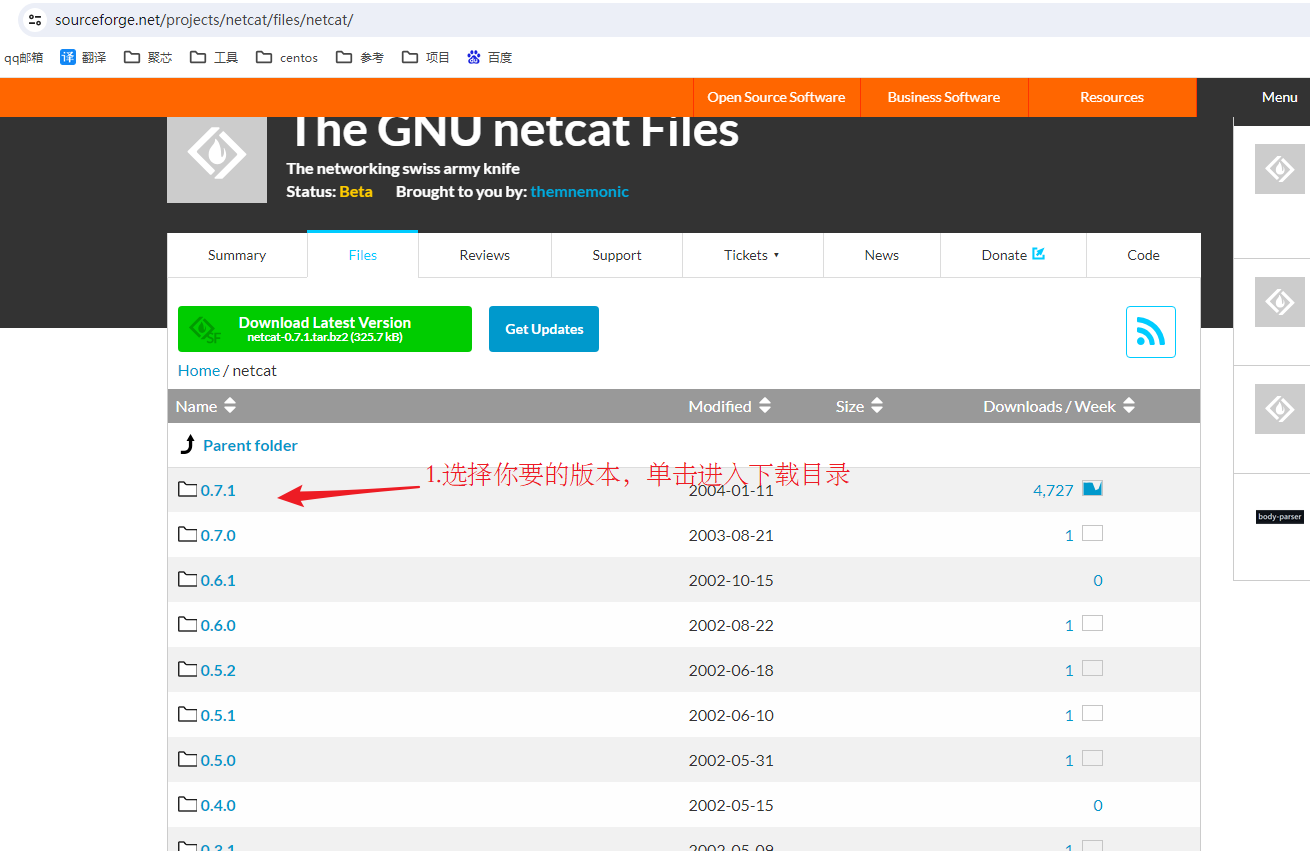Viewport: 1310px width, 851px height.
Task: Expand the Tickets dropdown tab
Action: point(752,255)
